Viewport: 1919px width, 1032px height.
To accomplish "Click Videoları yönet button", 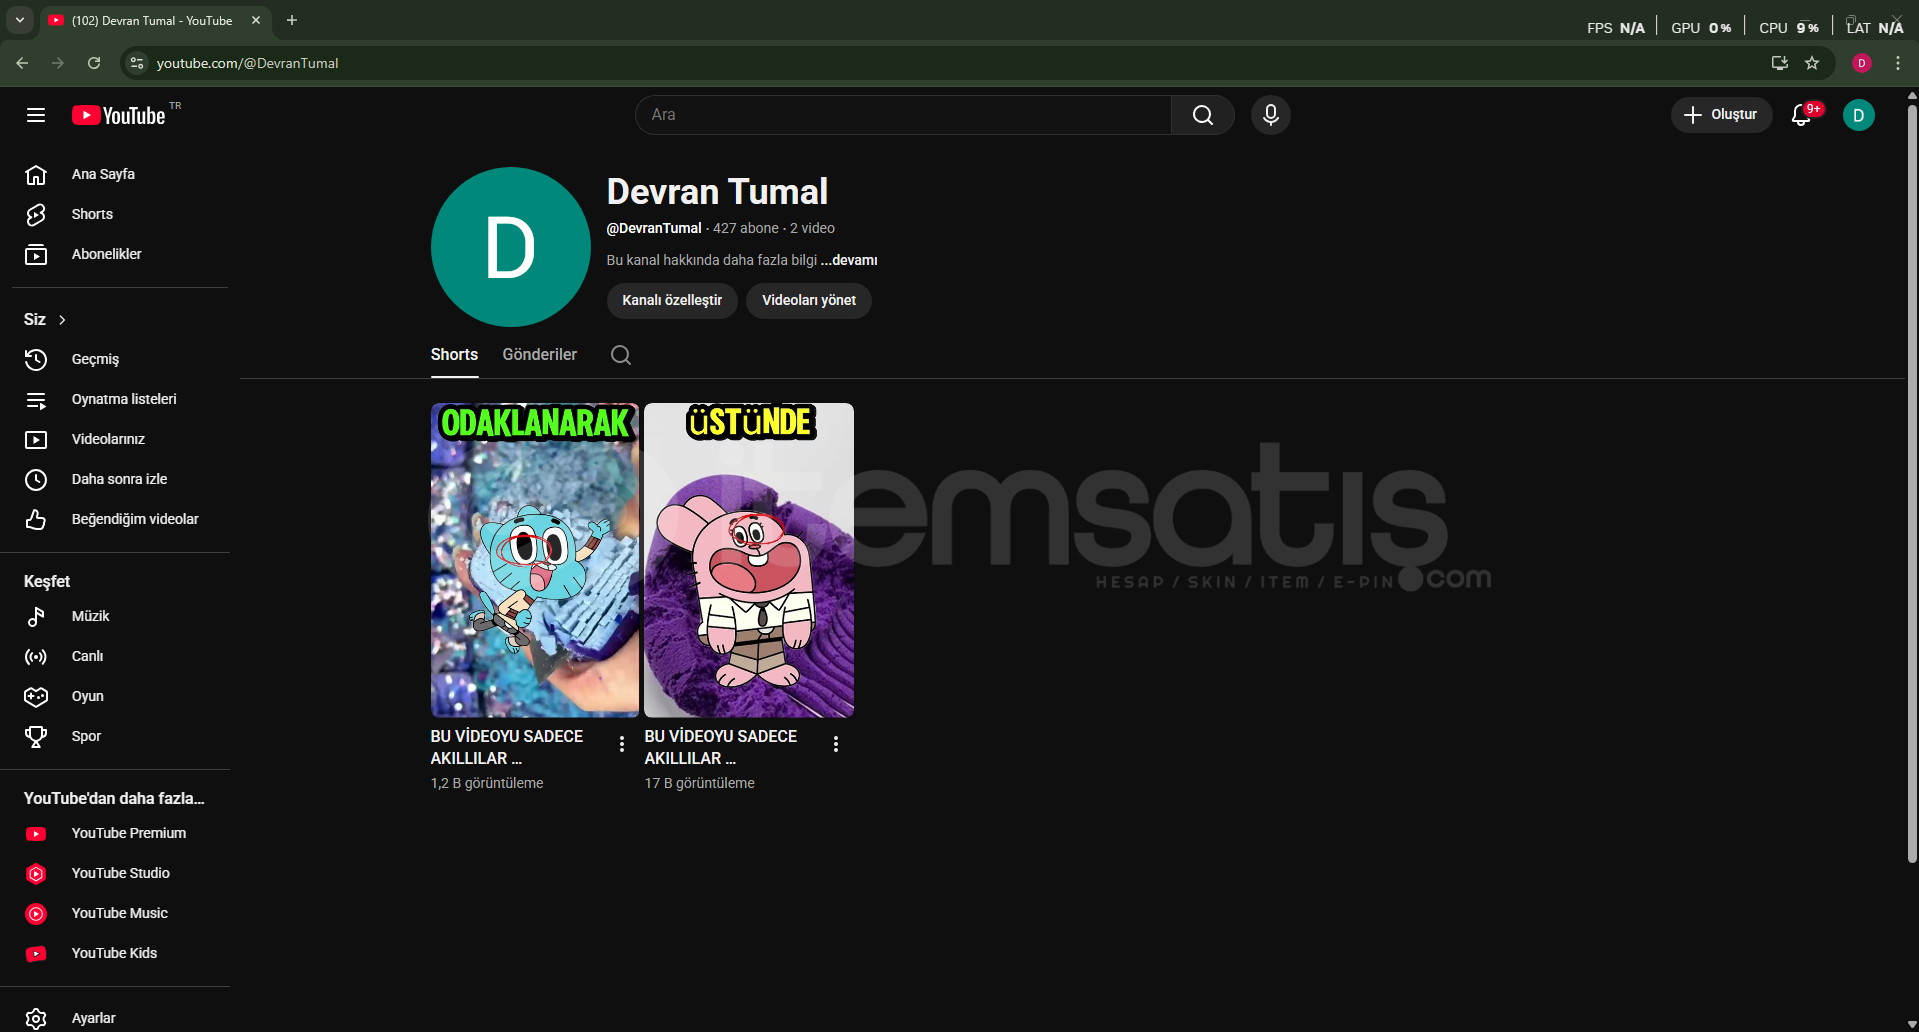I will [x=808, y=300].
